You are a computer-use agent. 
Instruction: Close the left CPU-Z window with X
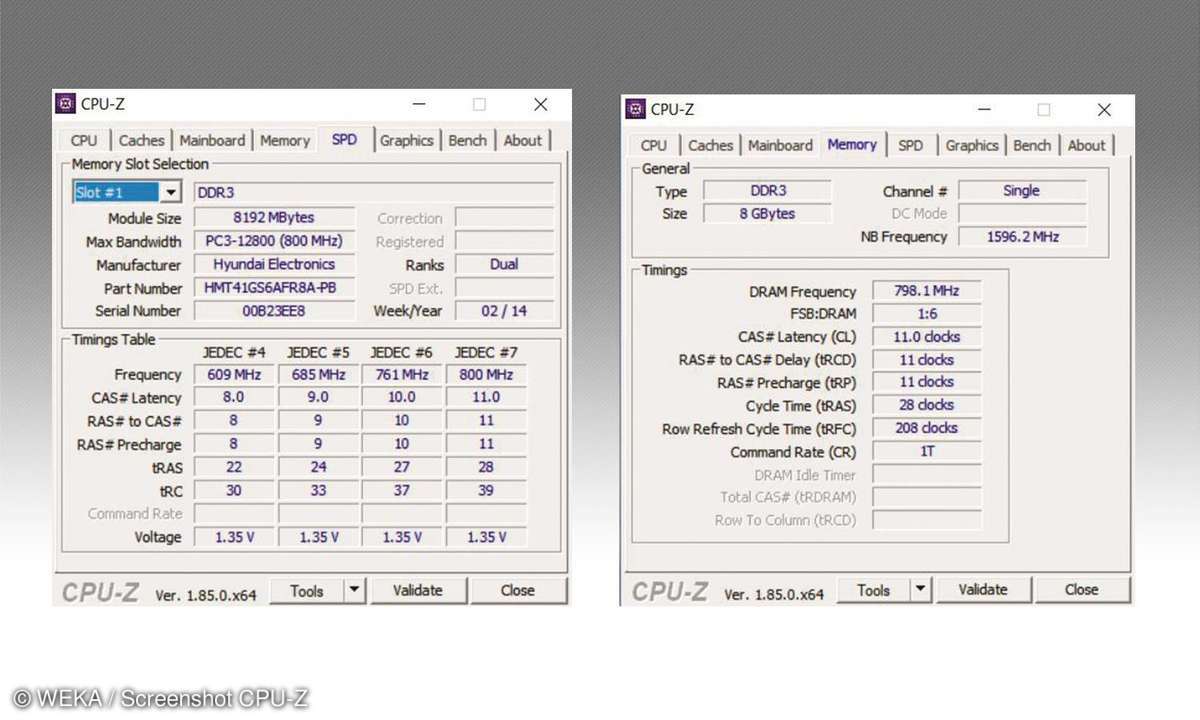coord(541,104)
